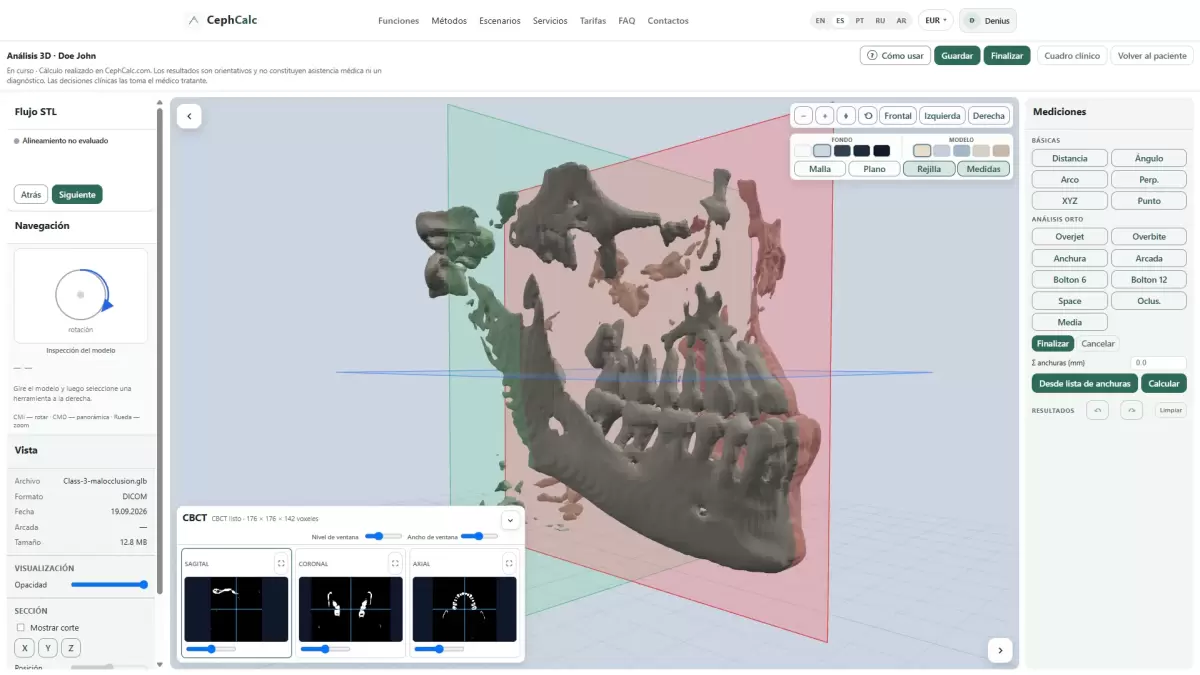Click the info icon on Cómo usar
Screen dimensions: 1200x675
(872, 56)
